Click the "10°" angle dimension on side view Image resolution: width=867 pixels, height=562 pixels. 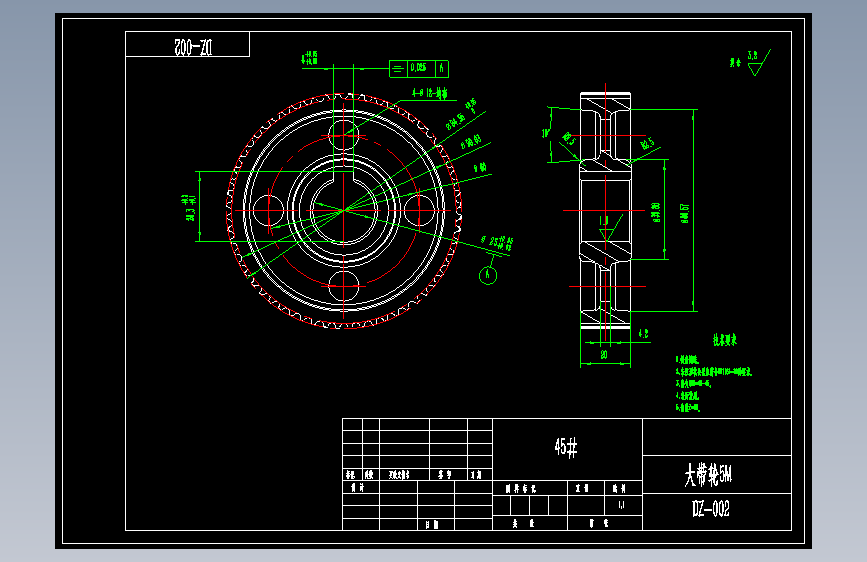pos(545,133)
